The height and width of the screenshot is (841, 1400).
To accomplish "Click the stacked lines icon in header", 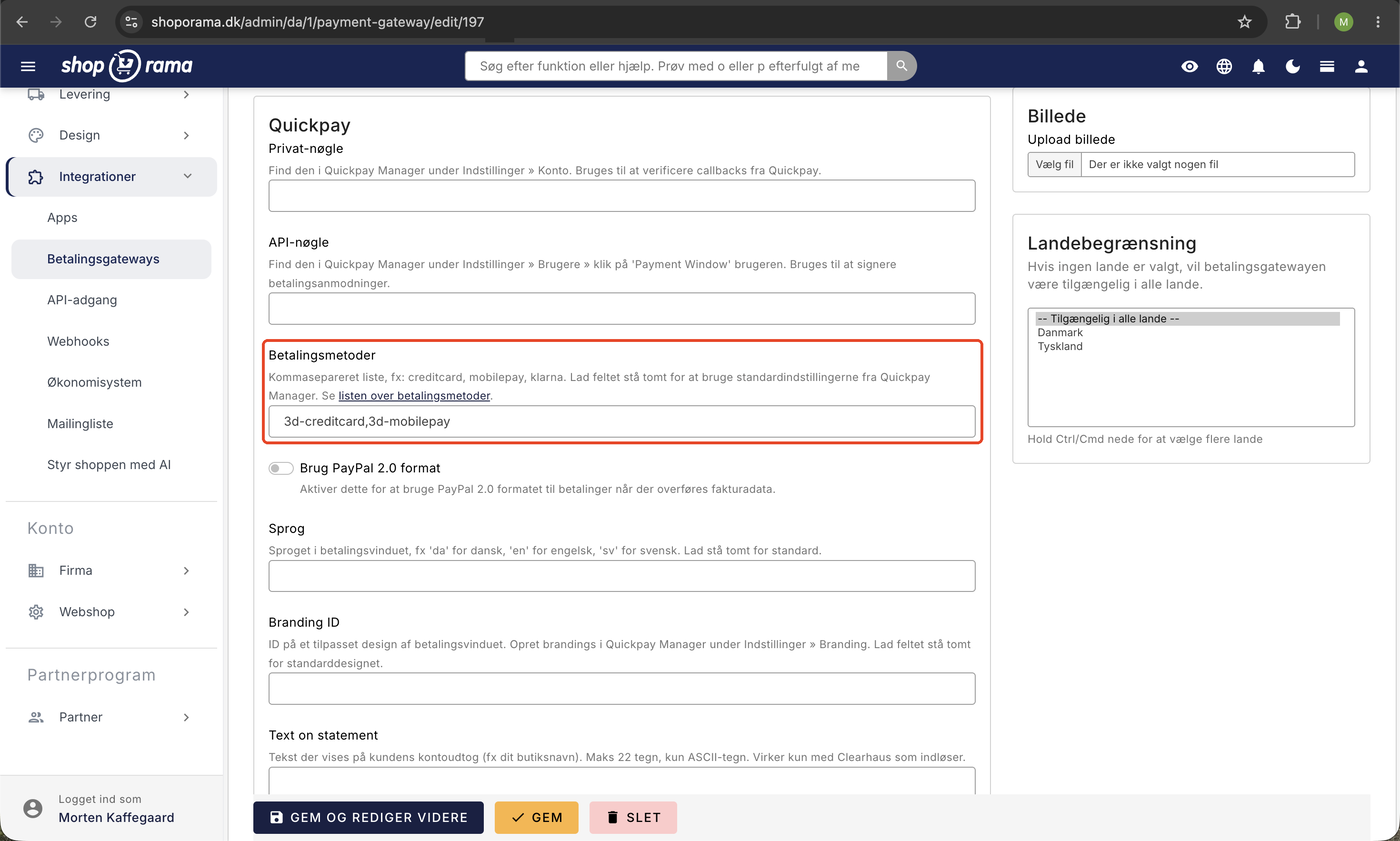I will 1327,66.
